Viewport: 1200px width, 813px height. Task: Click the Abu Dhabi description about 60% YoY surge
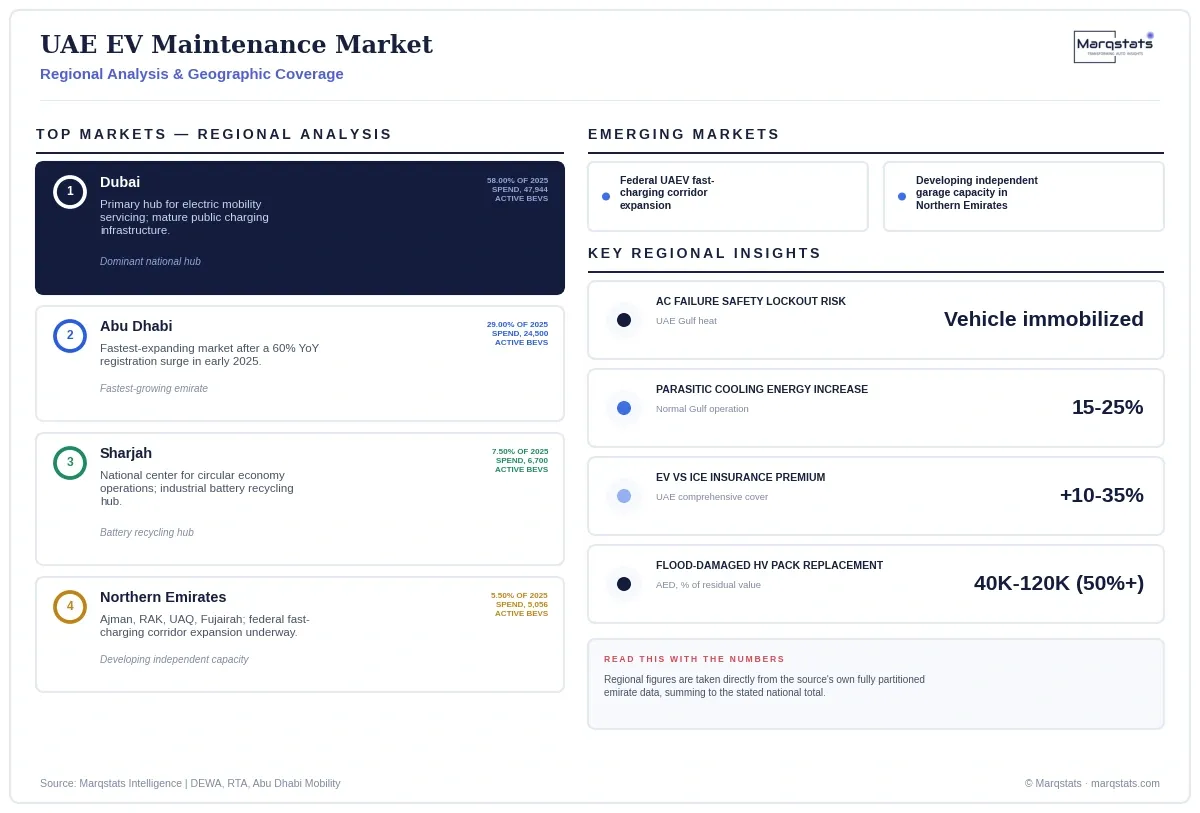(210, 355)
